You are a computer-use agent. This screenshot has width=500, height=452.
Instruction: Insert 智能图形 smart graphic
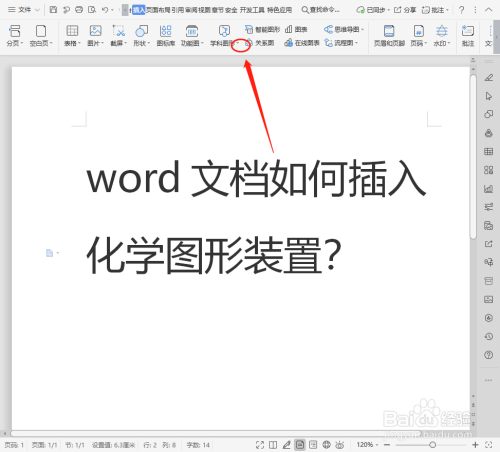coord(262,29)
